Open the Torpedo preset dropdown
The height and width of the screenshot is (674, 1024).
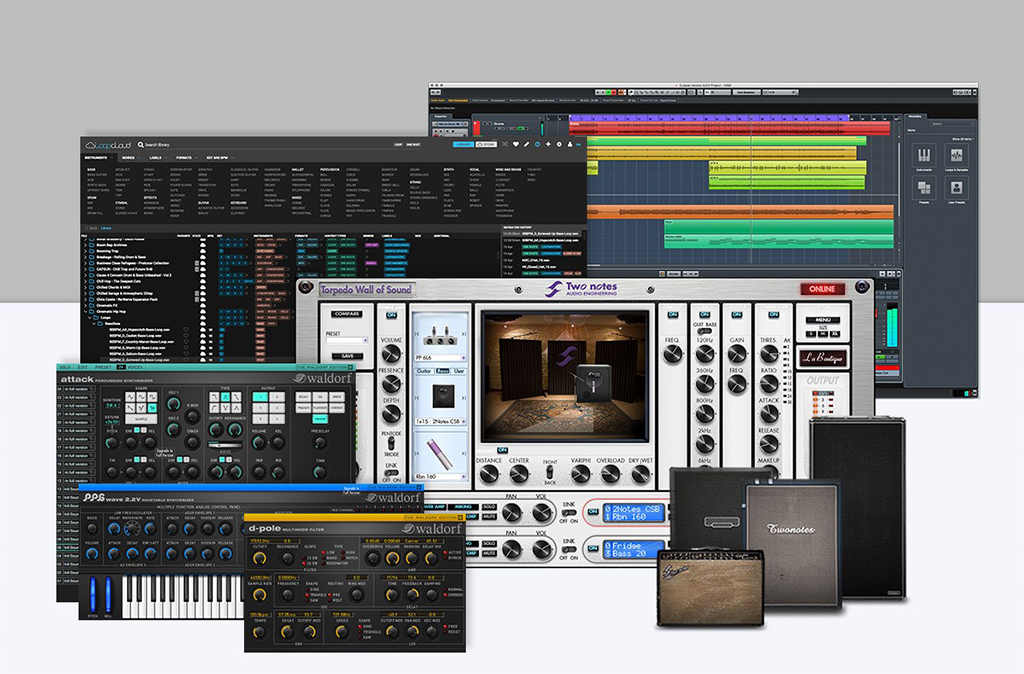pyautogui.click(x=345, y=340)
